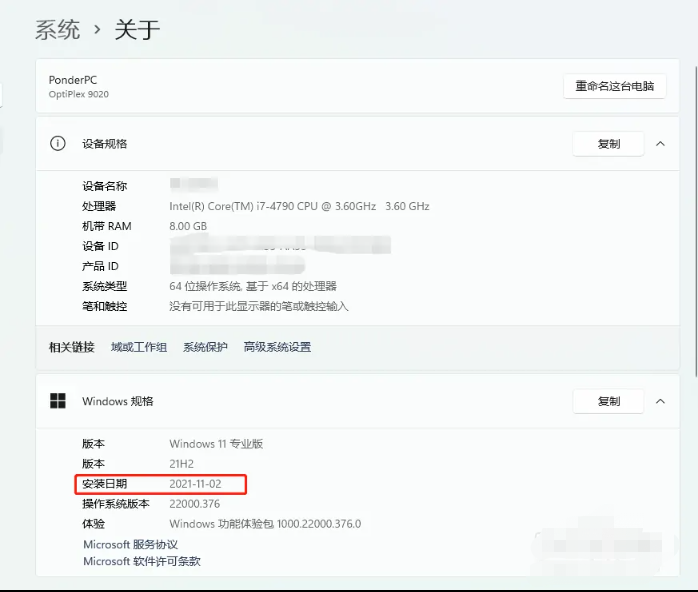Select the OS build 22000.376 value
Screen dimensions: 698x592
(195, 504)
